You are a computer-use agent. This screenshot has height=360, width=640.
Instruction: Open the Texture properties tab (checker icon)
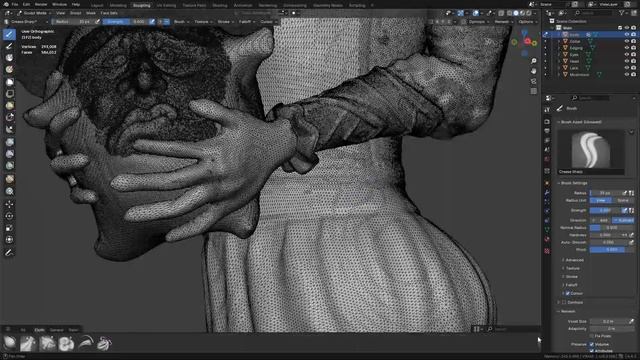coord(547,251)
